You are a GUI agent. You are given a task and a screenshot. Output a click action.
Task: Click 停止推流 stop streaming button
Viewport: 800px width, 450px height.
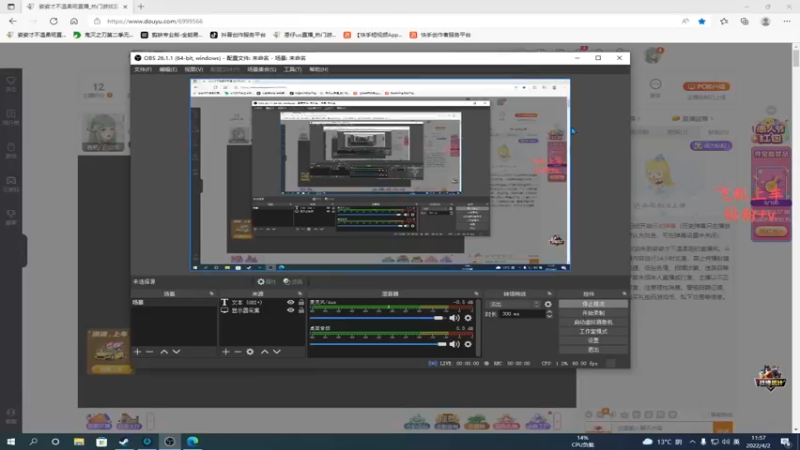[x=593, y=304]
